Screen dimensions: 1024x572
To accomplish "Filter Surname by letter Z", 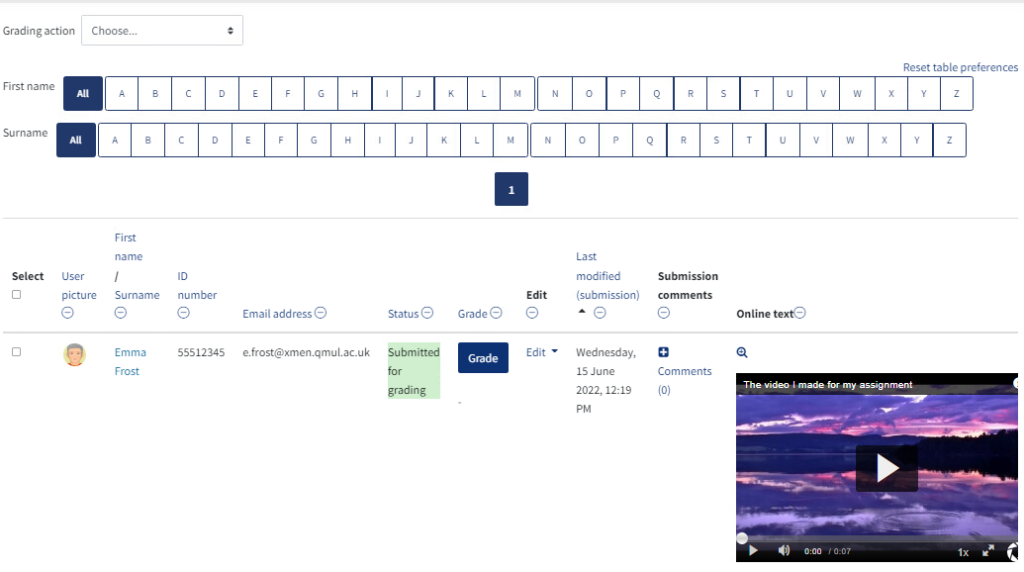I will pos(949,140).
